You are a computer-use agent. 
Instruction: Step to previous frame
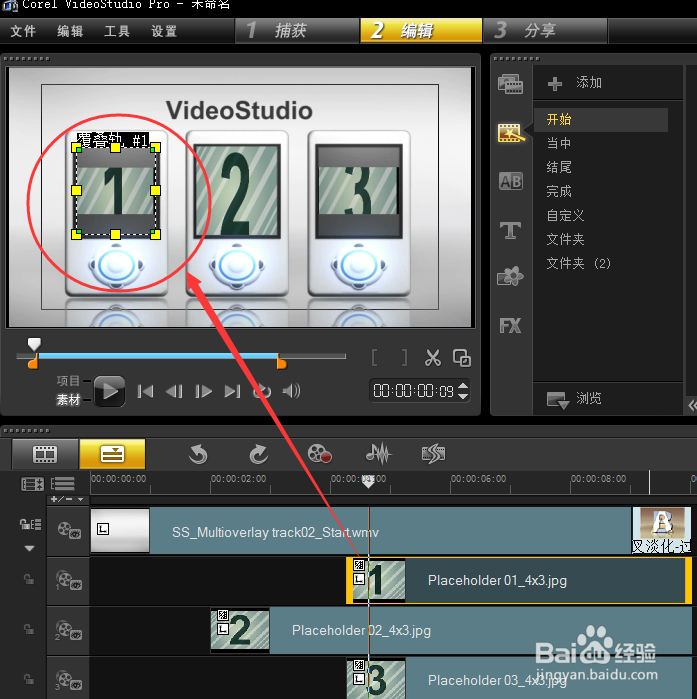coord(174,391)
